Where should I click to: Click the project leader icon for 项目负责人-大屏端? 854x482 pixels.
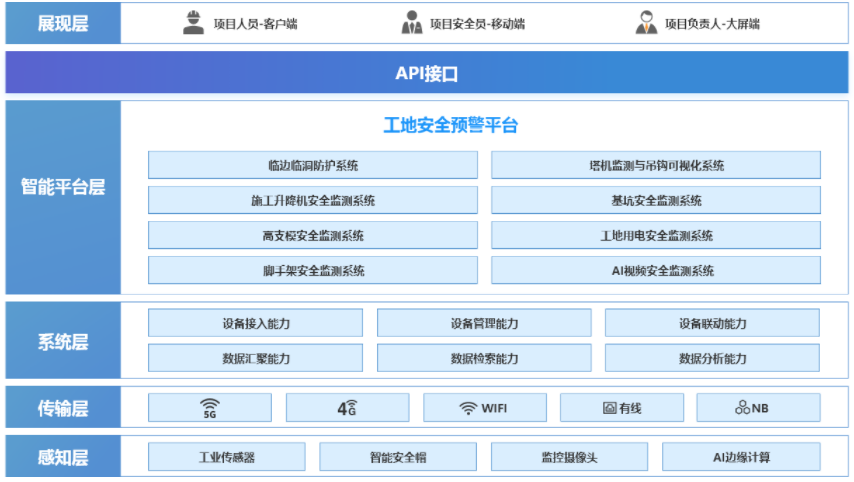point(646,22)
